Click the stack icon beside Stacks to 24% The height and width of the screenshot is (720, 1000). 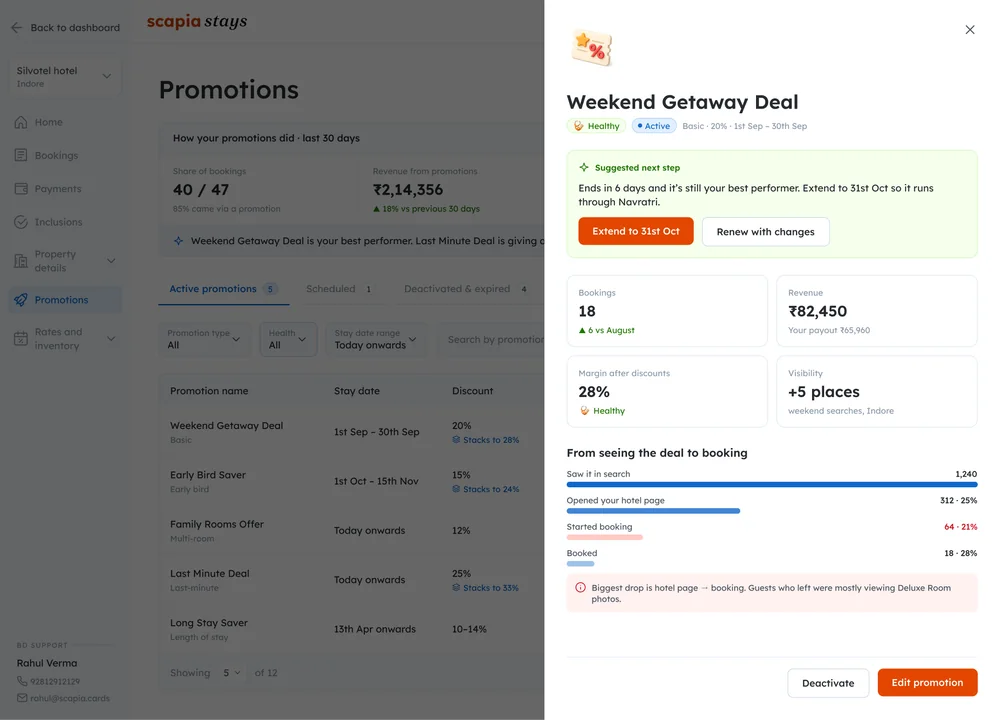point(456,489)
